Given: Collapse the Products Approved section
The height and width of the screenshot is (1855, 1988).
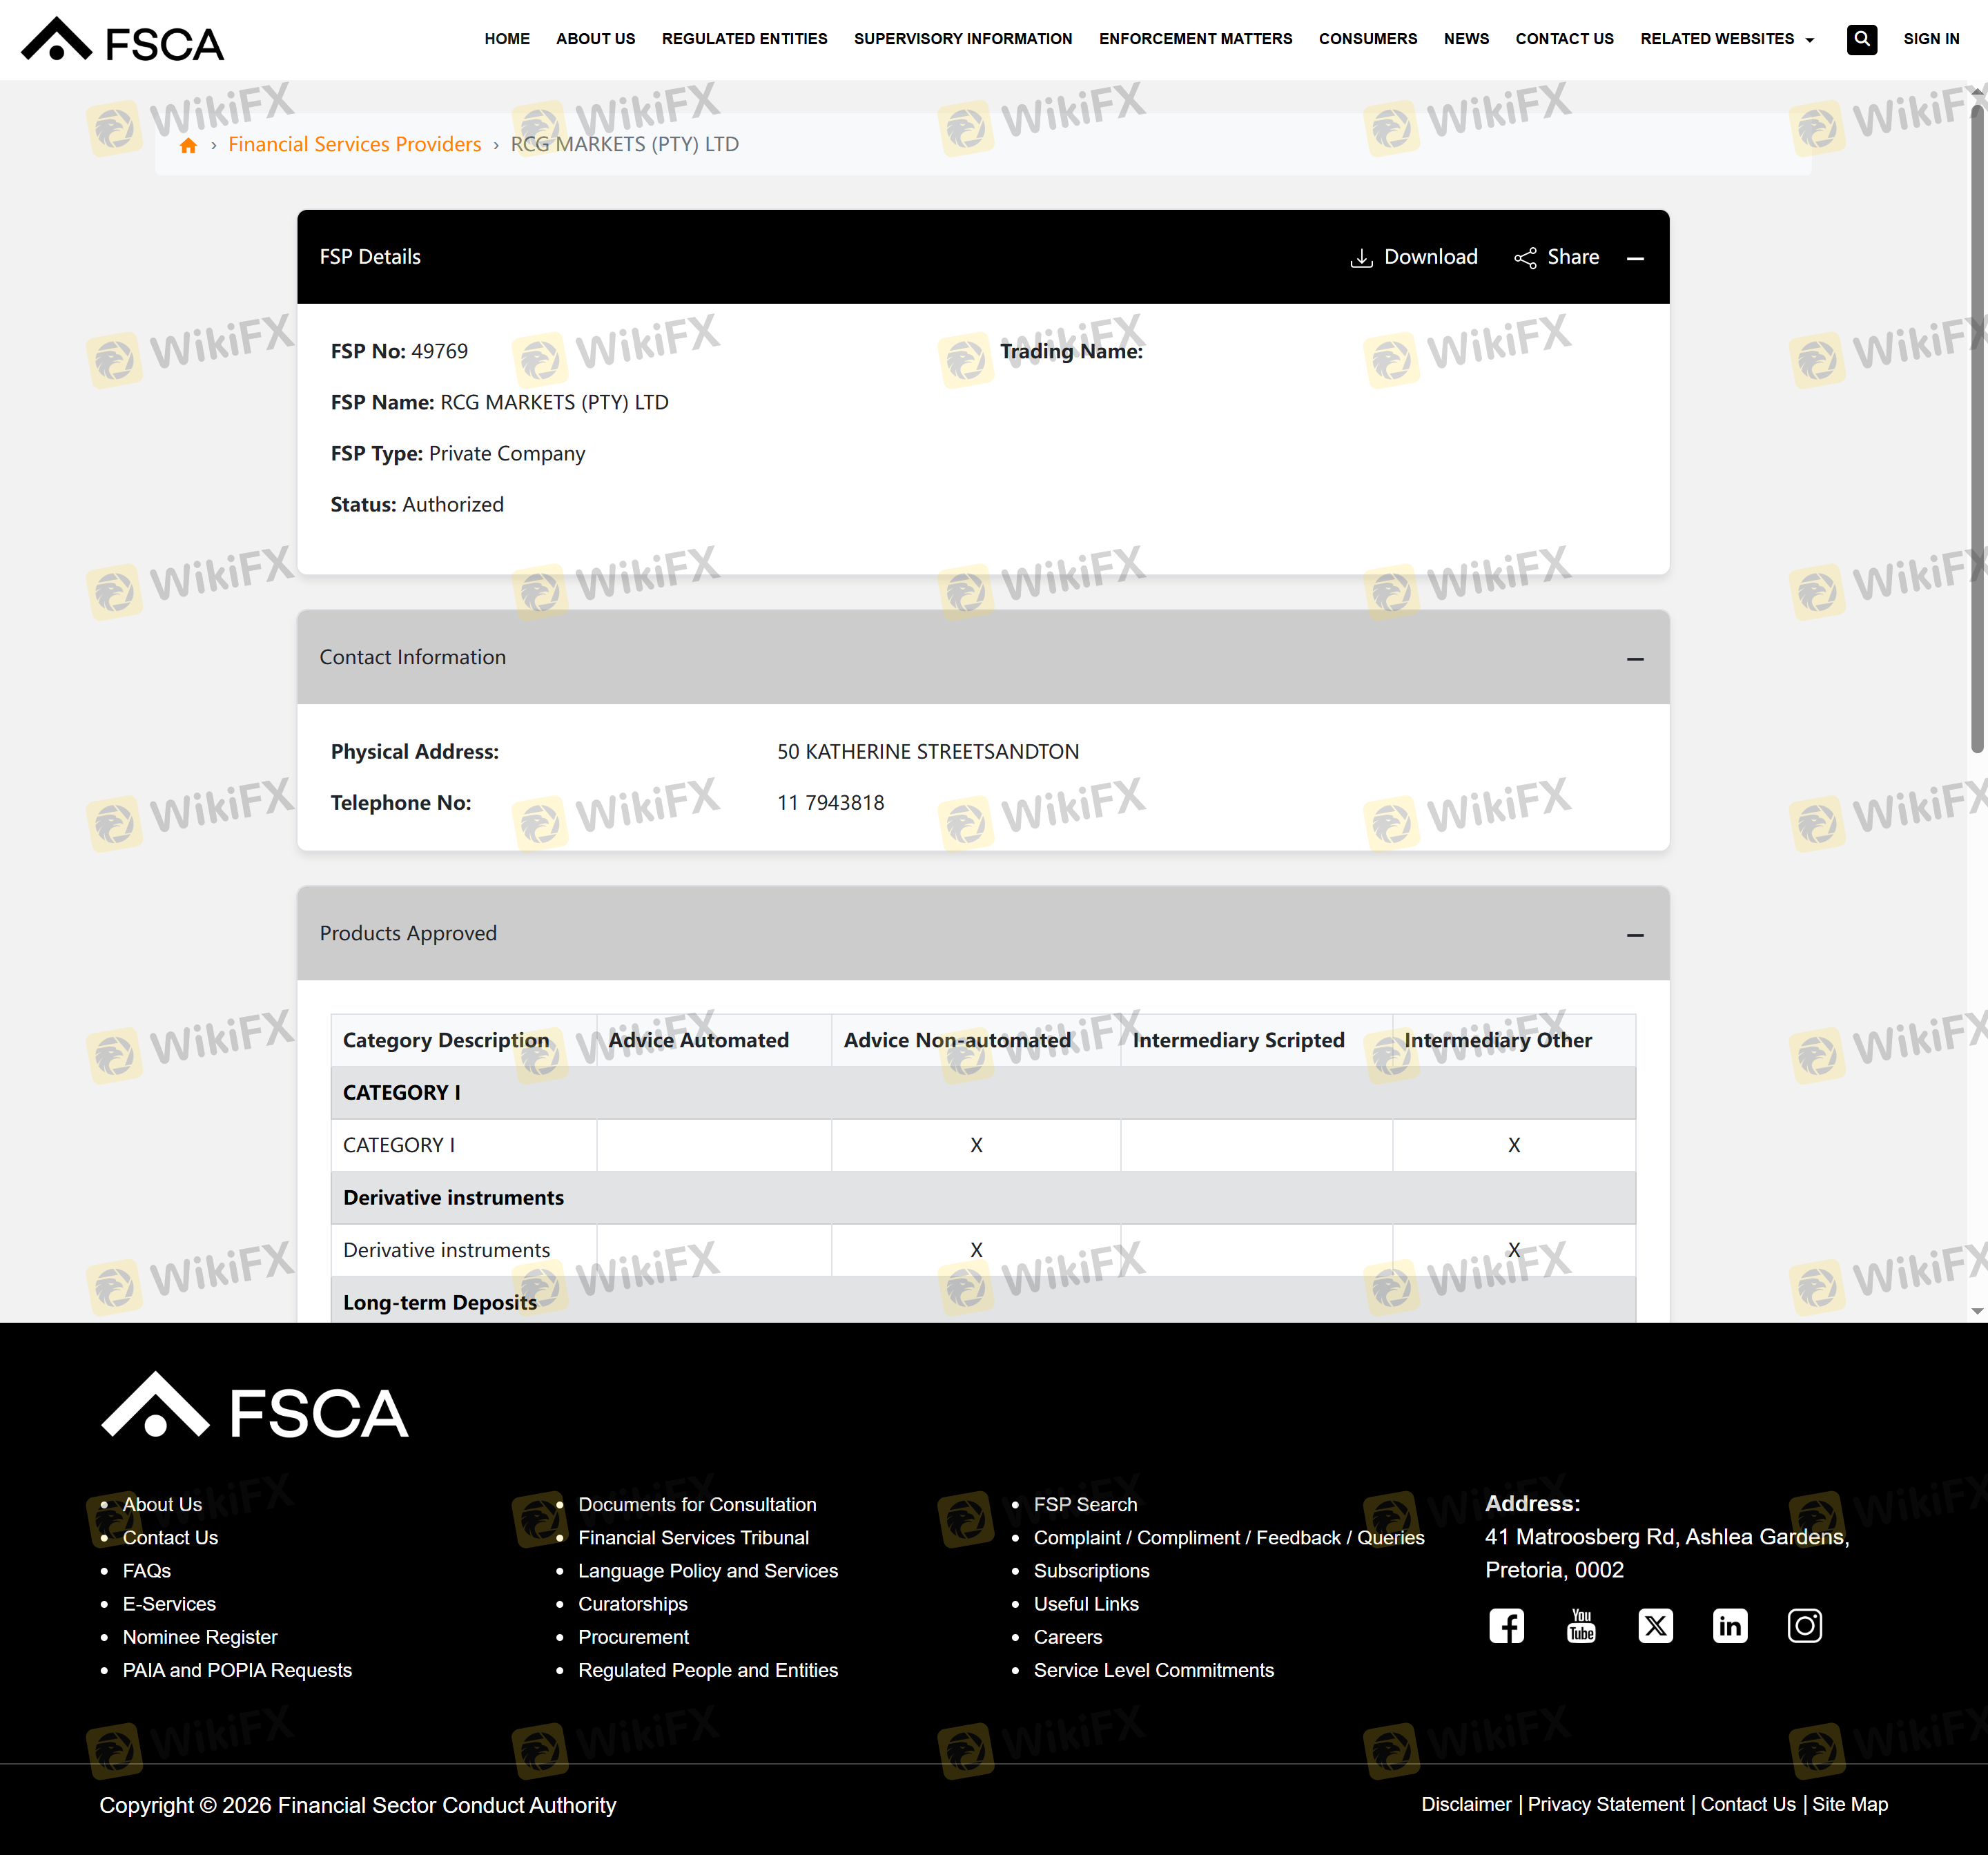Looking at the screenshot, I should pos(1635,934).
